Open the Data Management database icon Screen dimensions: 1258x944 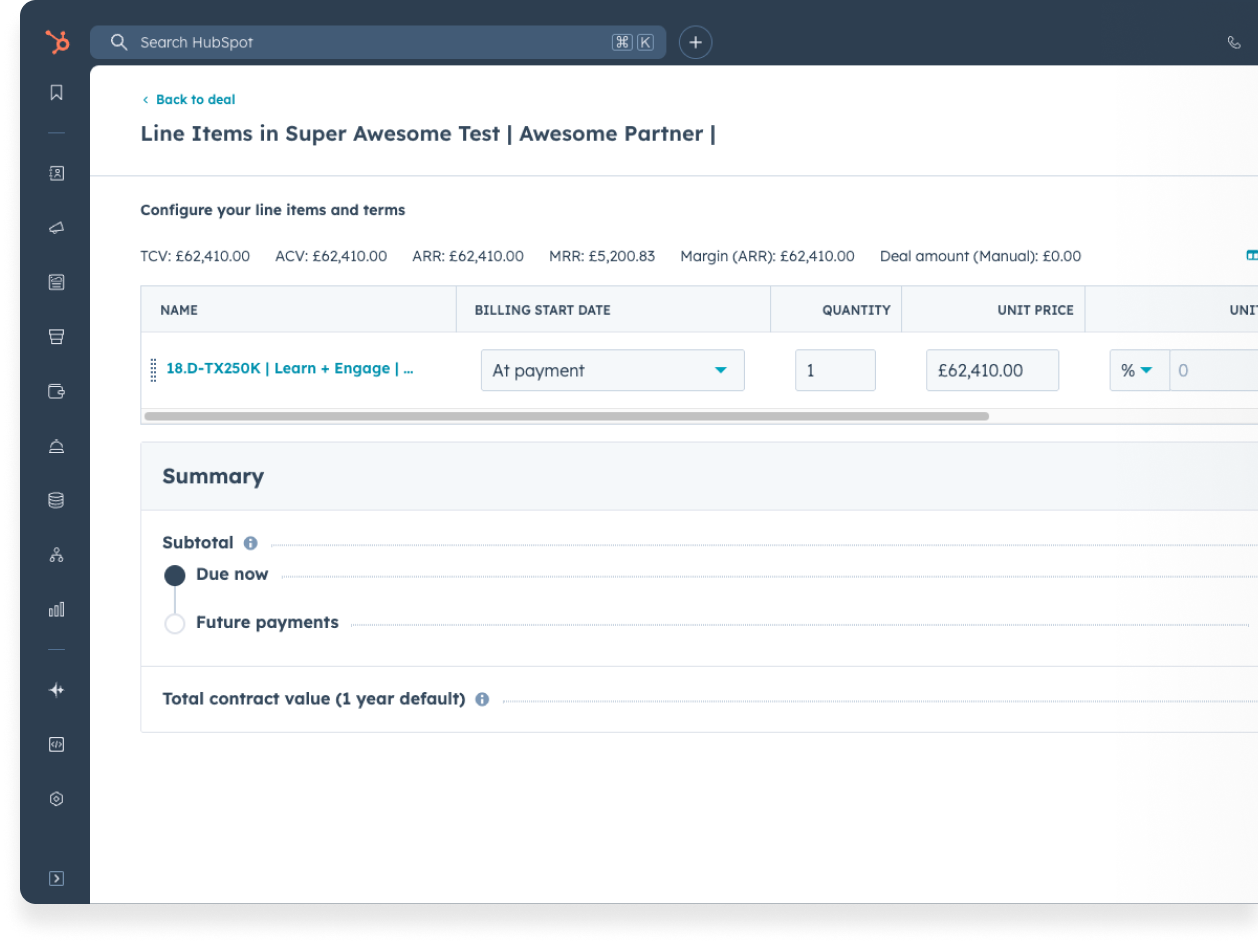pyautogui.click(x=57, y=500)
